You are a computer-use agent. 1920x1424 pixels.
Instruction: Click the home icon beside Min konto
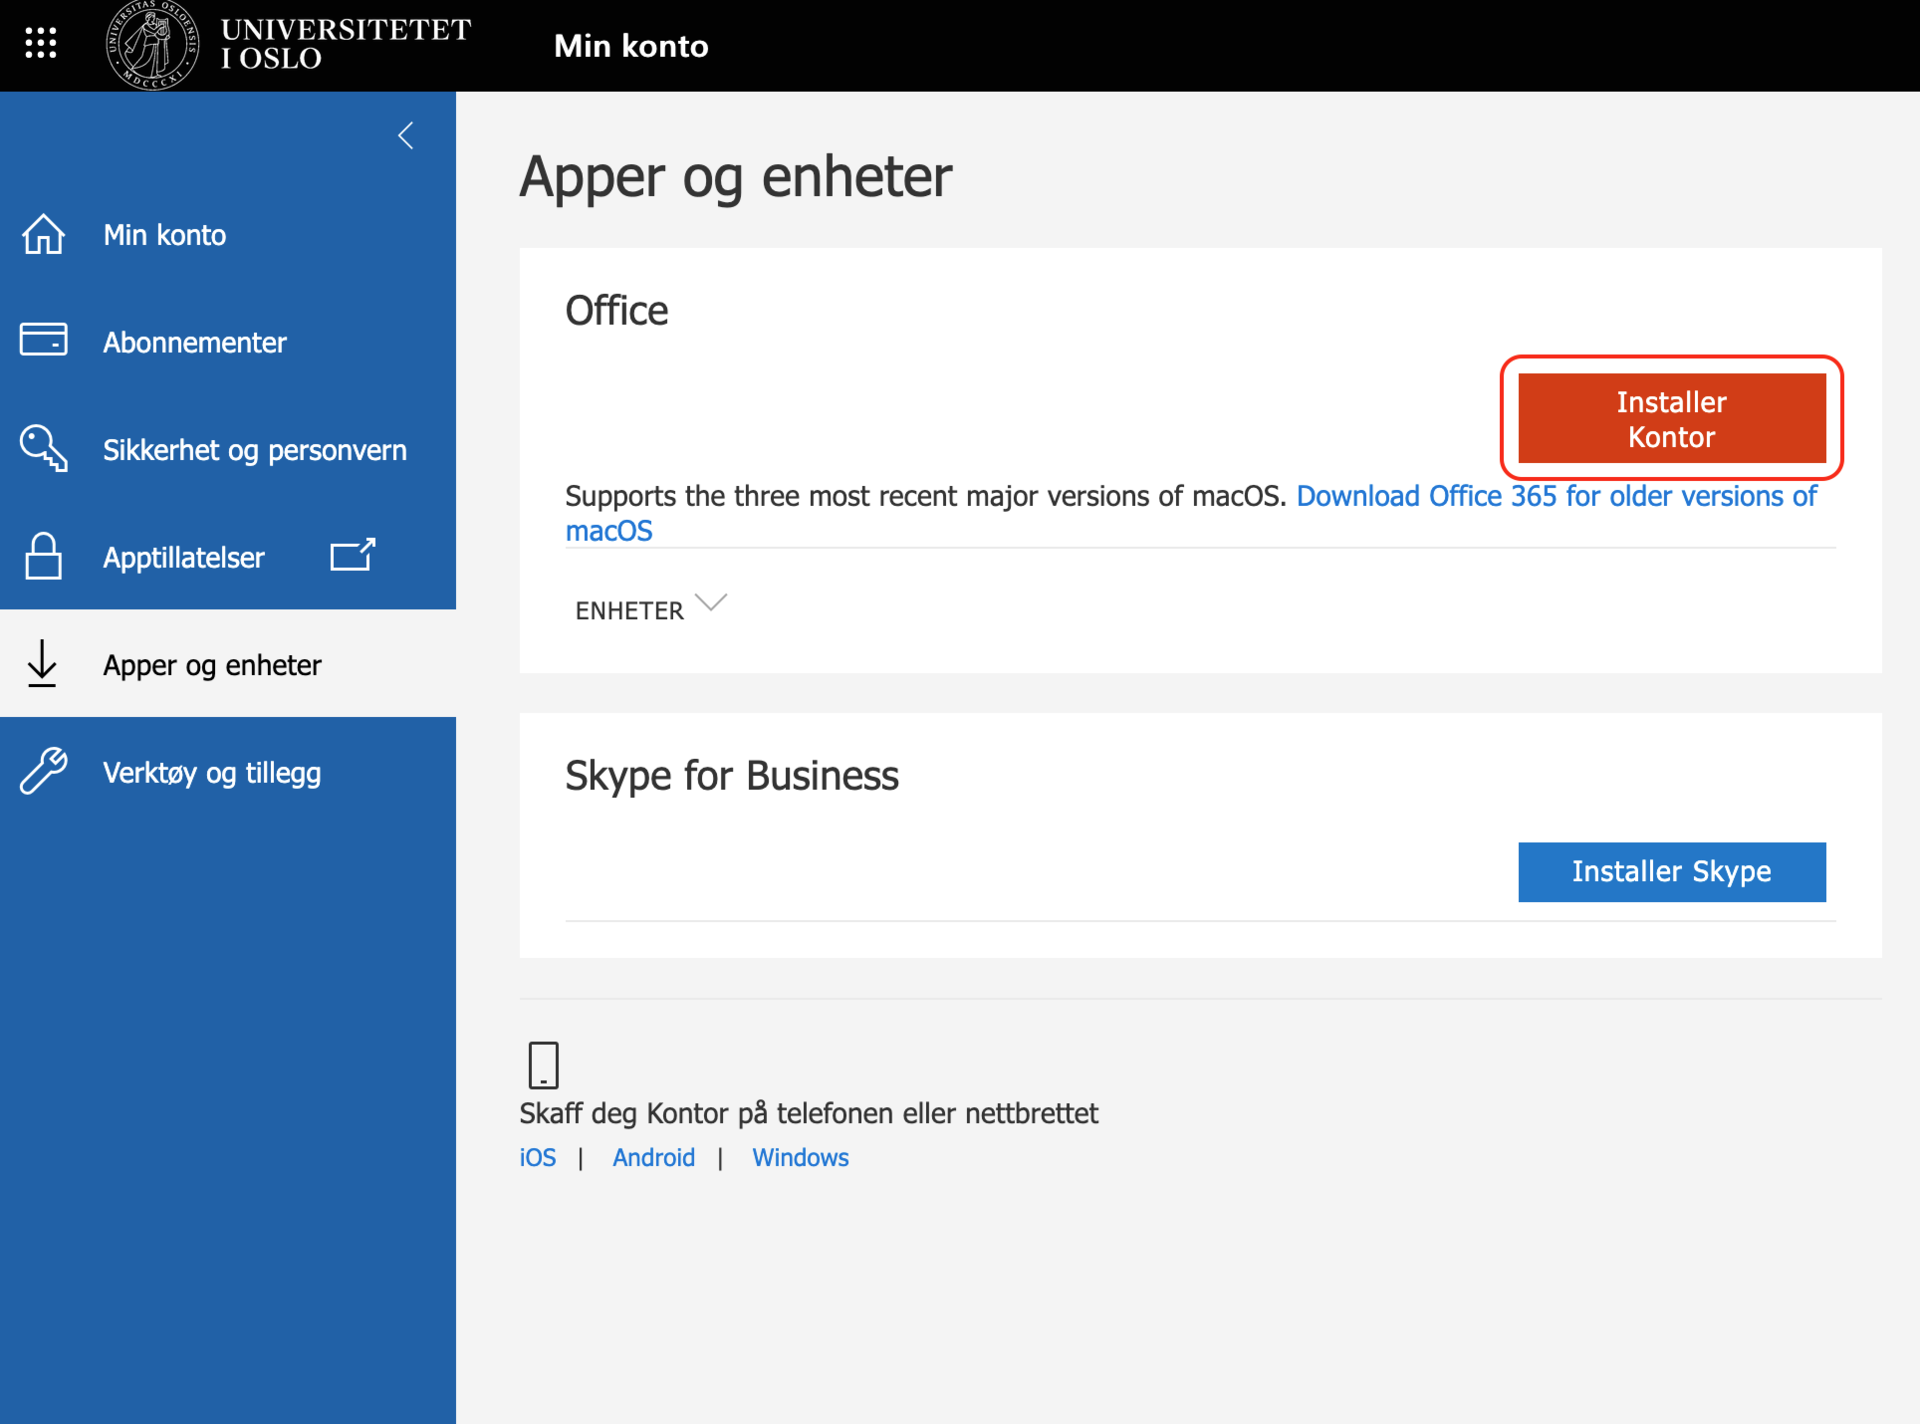[x=43, y=235]
